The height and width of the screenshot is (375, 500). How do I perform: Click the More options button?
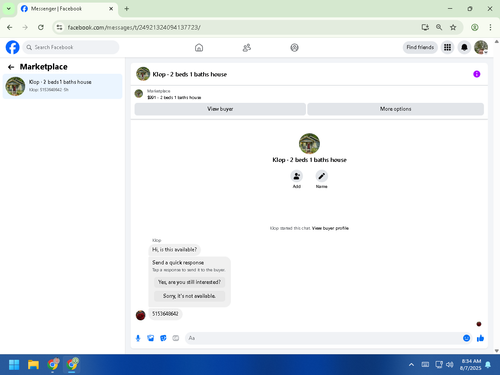coord(395,109)
